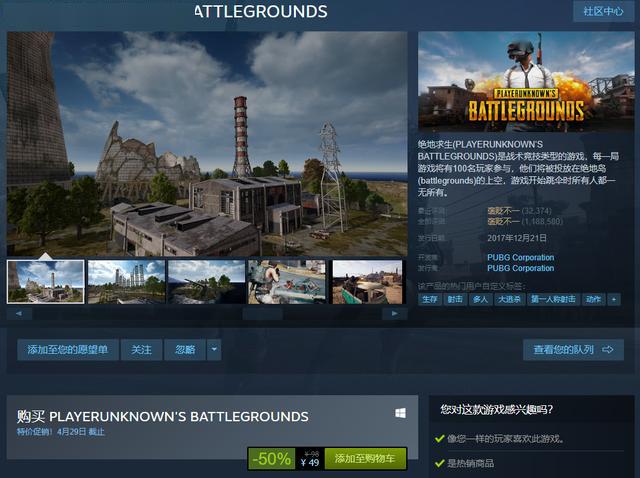Click checkmark beside 是热销商品
640x478 pixels.
[440, 463]
